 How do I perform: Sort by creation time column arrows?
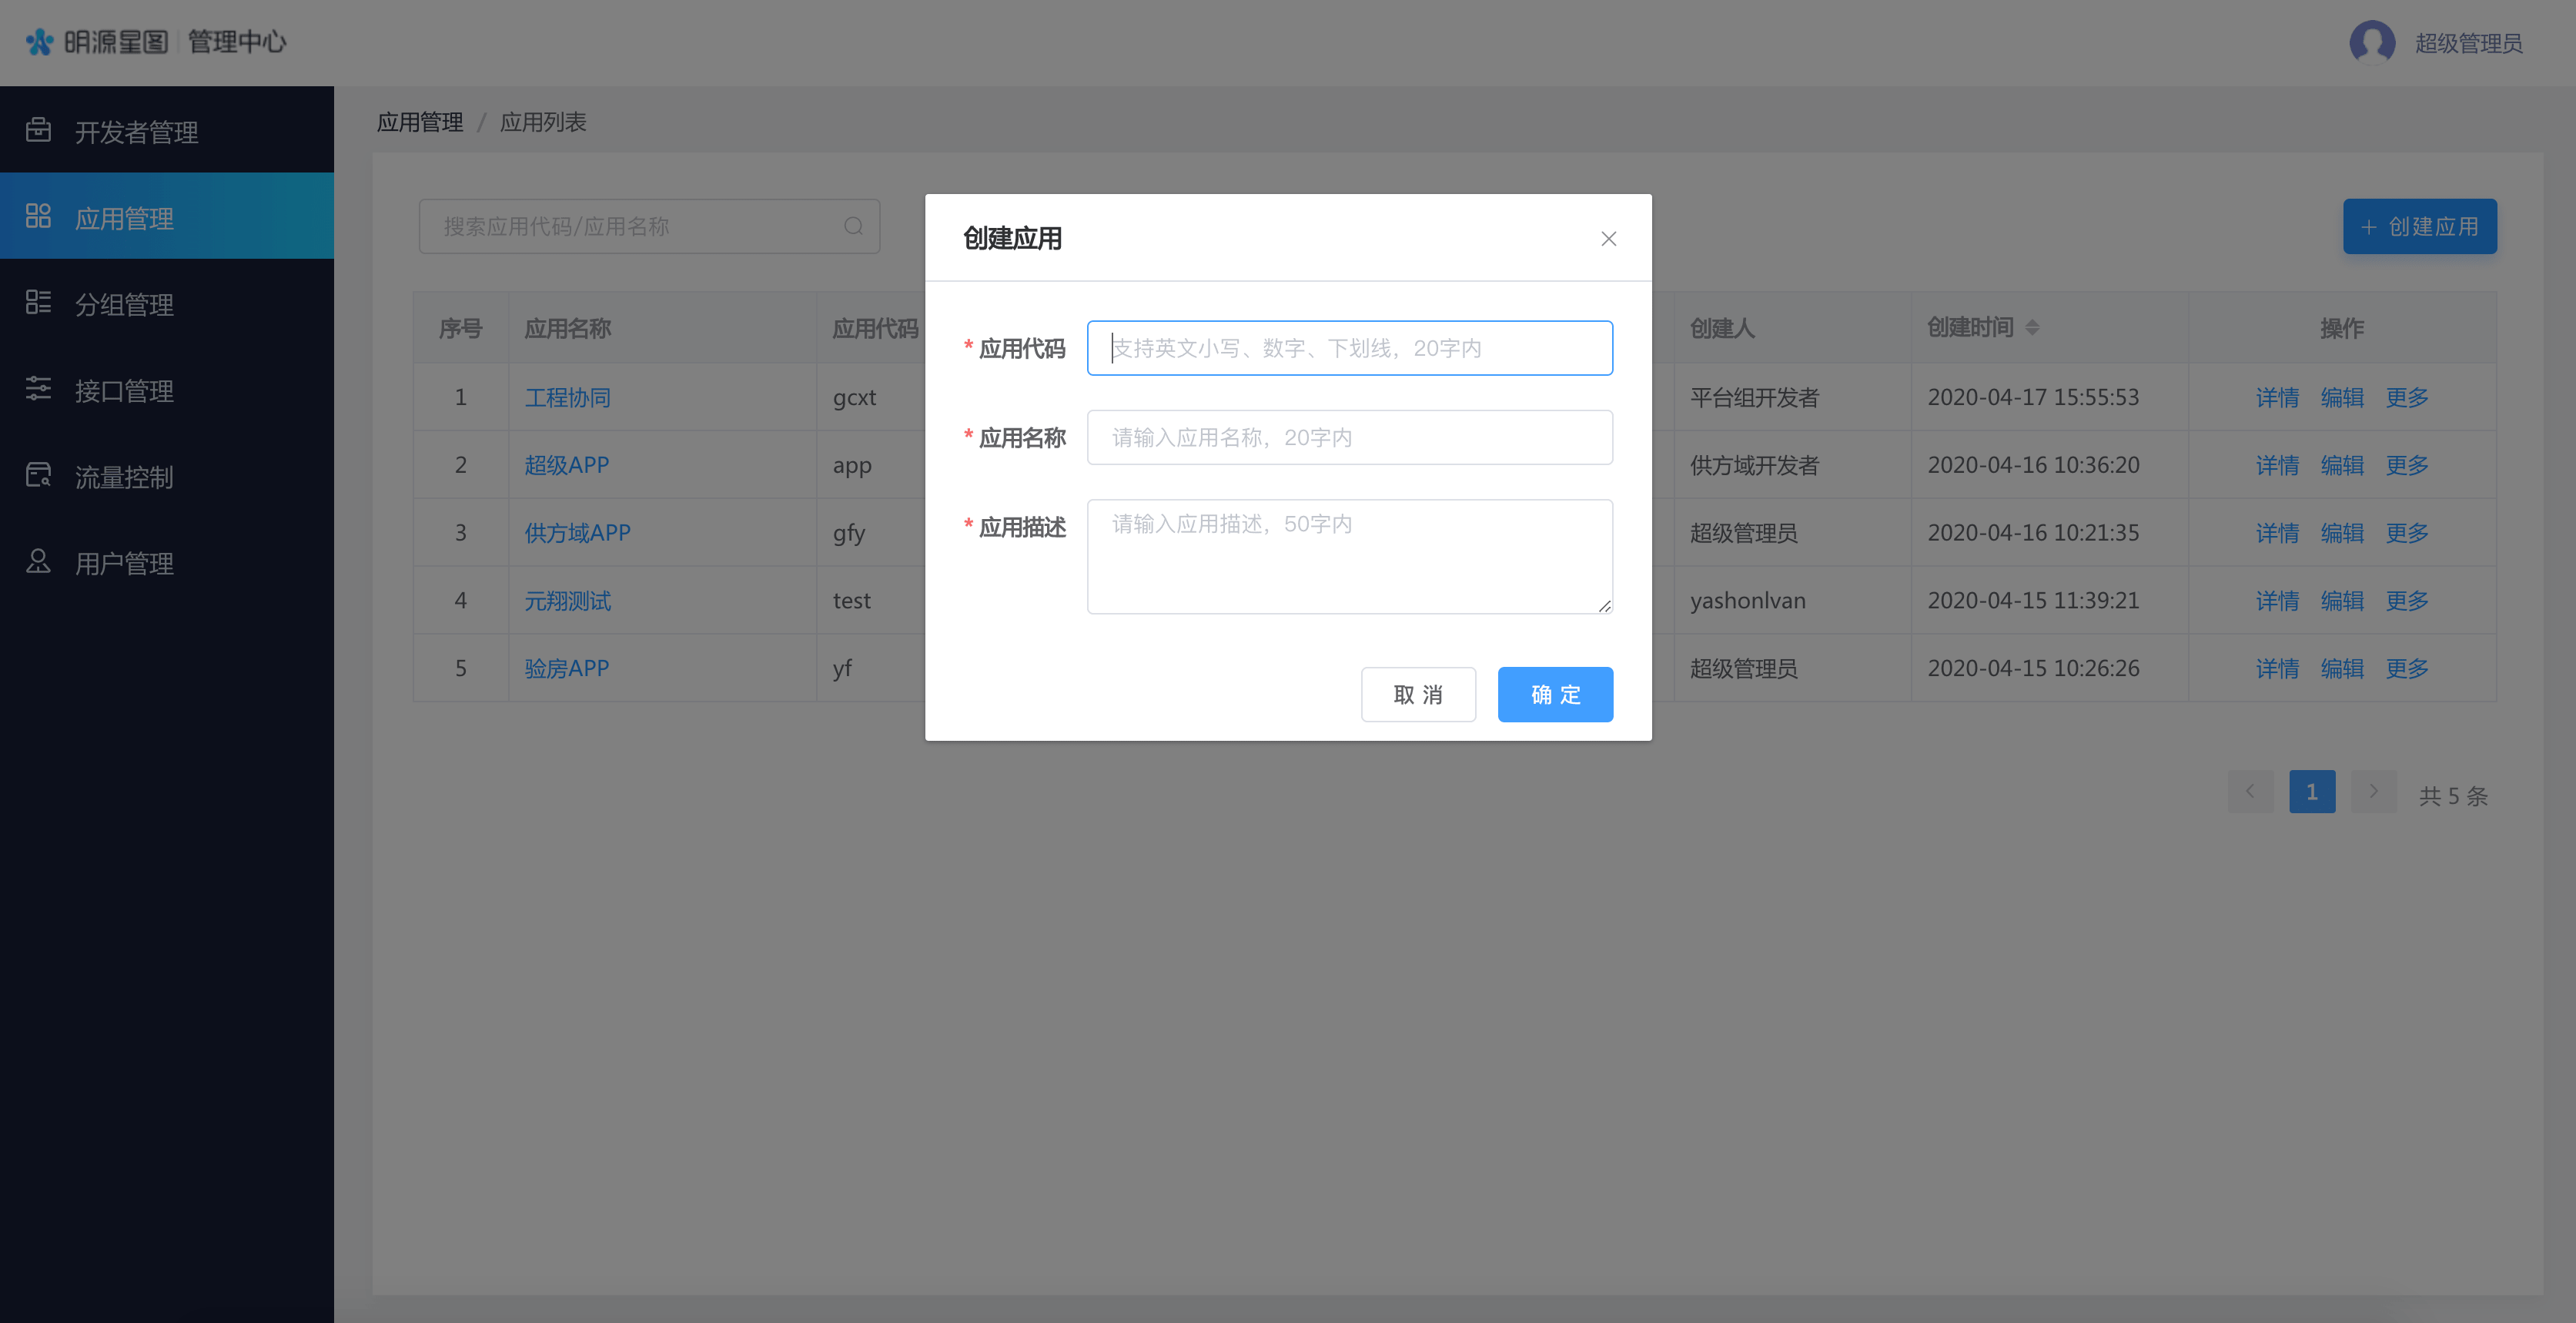[x=2032, y=328]
